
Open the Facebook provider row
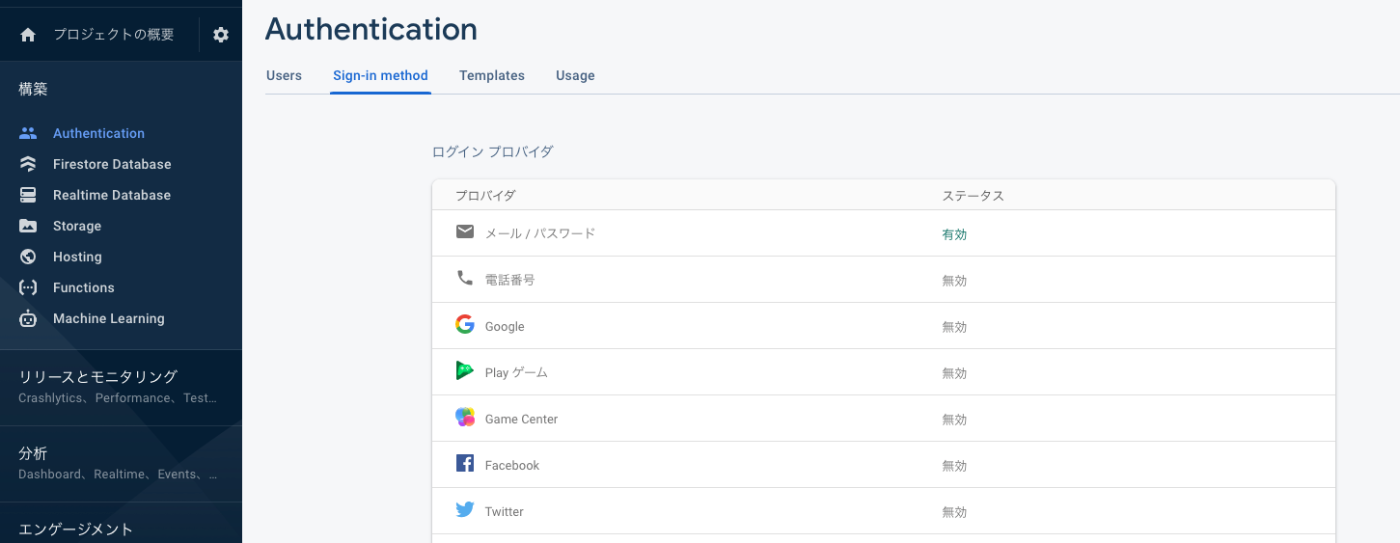(883, 465)
